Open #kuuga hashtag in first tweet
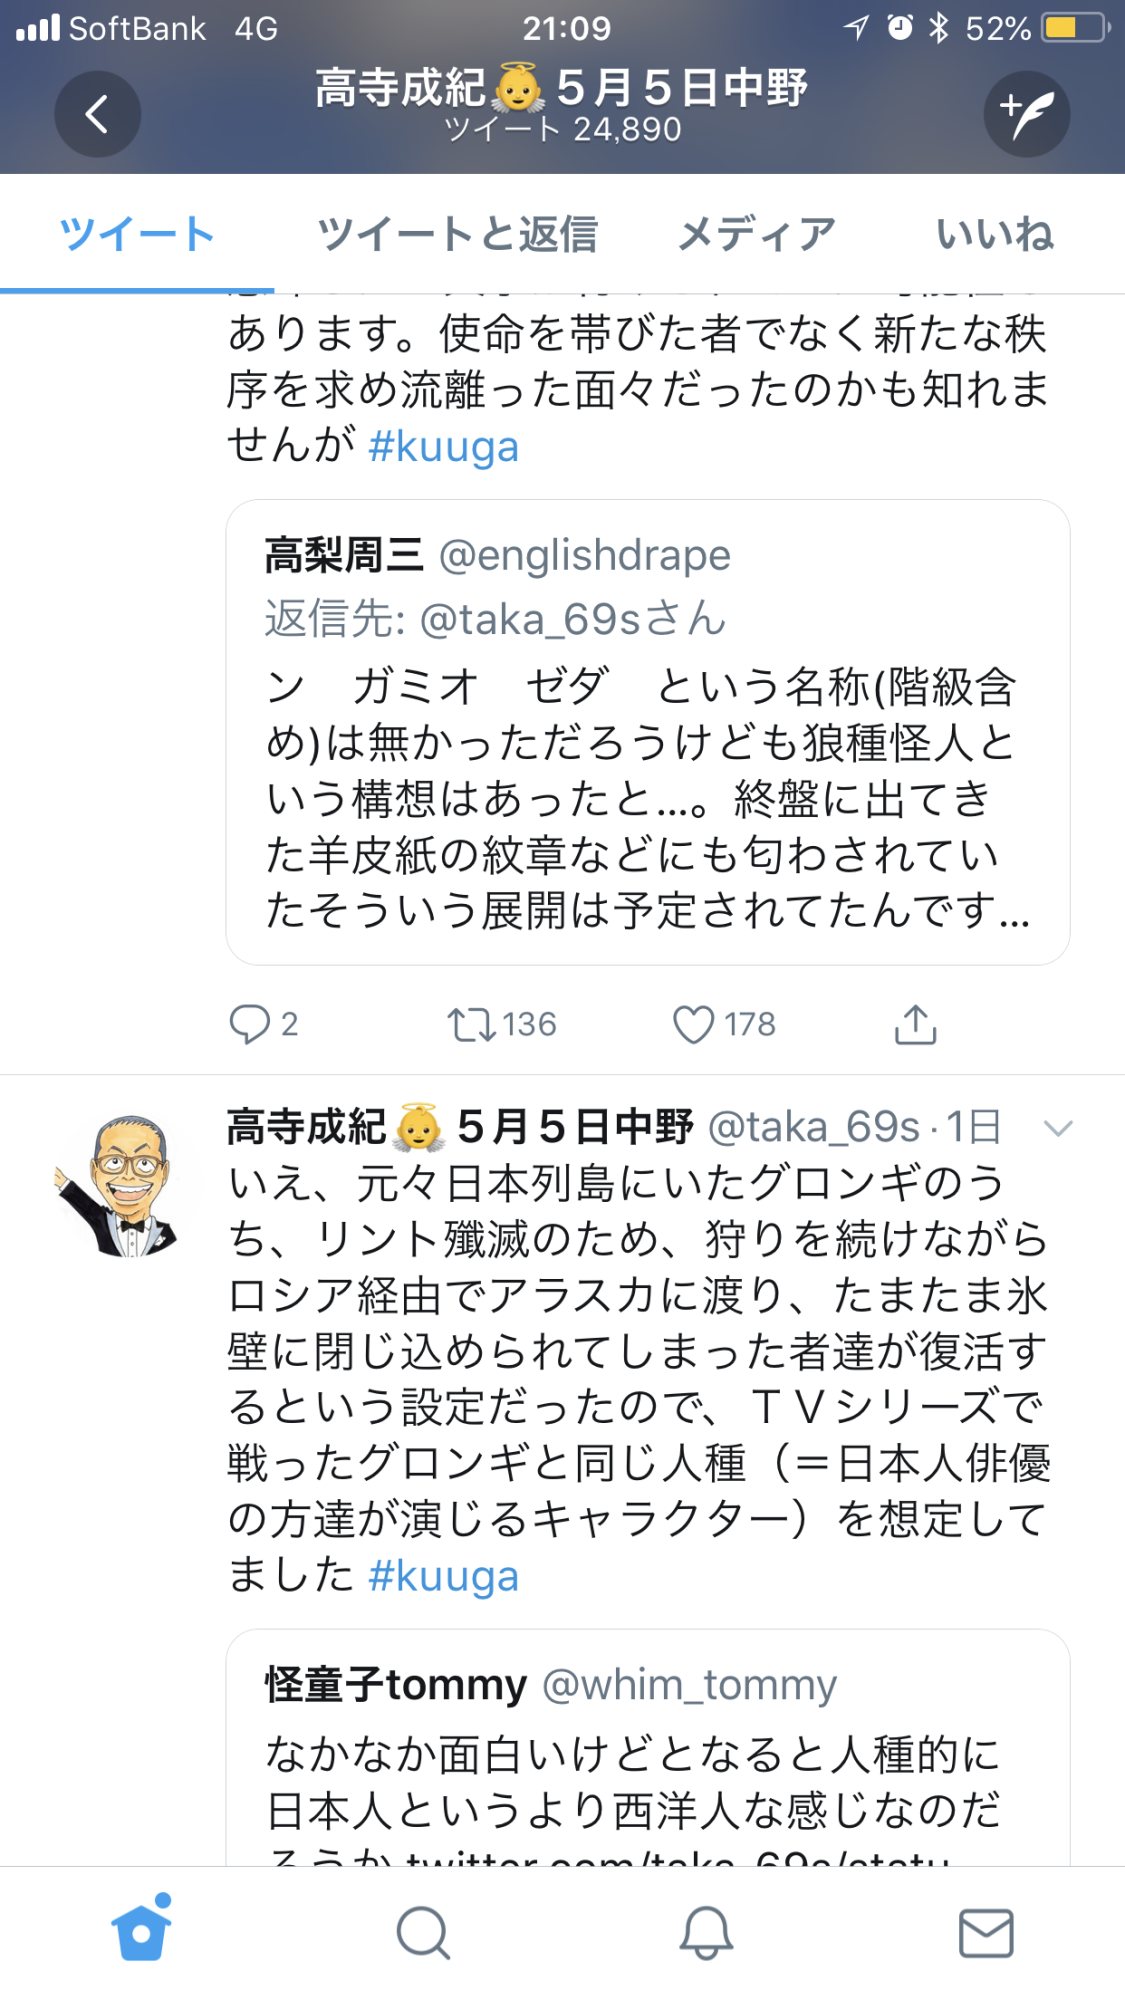This screenshot has width=1125, height=2000. pyautogui.click(x=443, y=447)
